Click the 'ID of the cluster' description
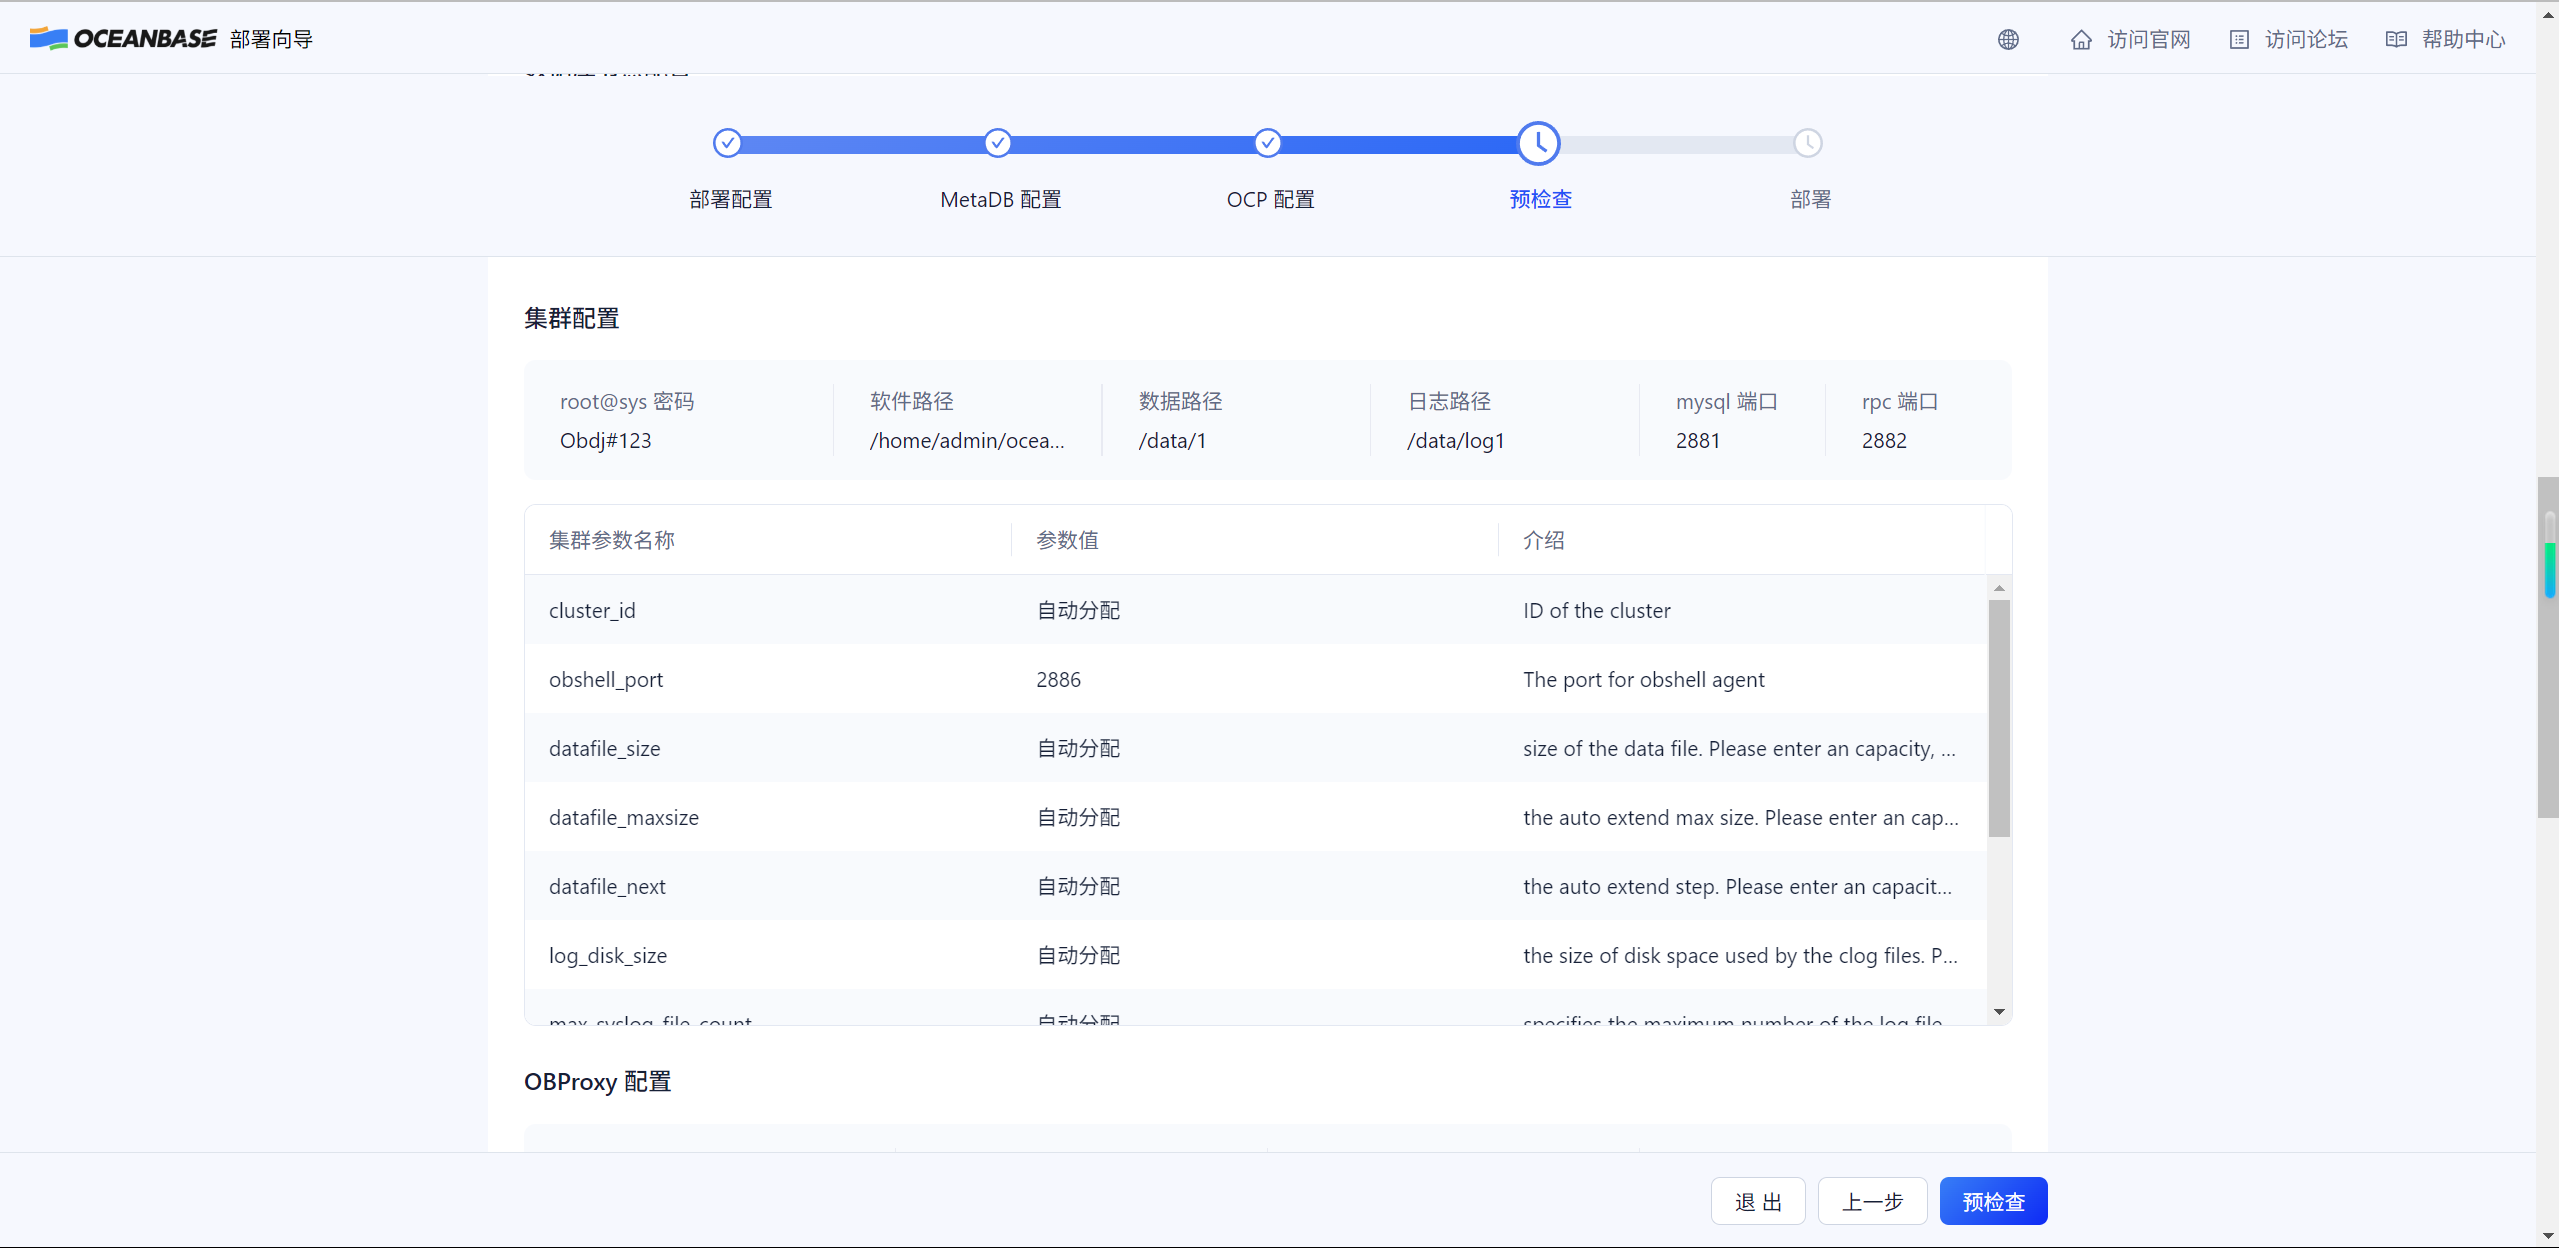 (1597, 610)
